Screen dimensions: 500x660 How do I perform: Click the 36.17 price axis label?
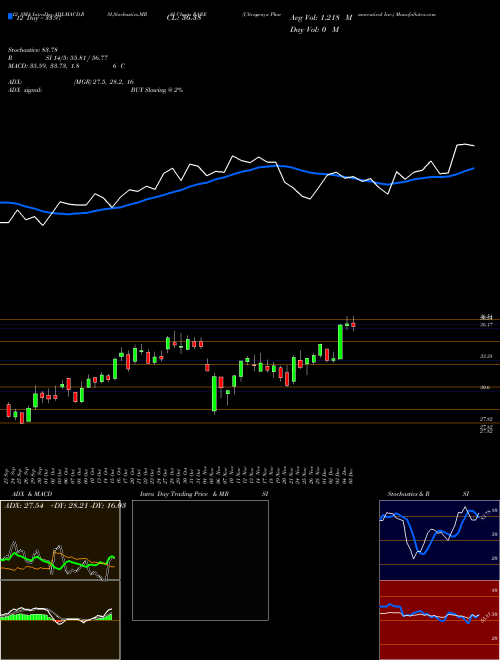[487, 325]
